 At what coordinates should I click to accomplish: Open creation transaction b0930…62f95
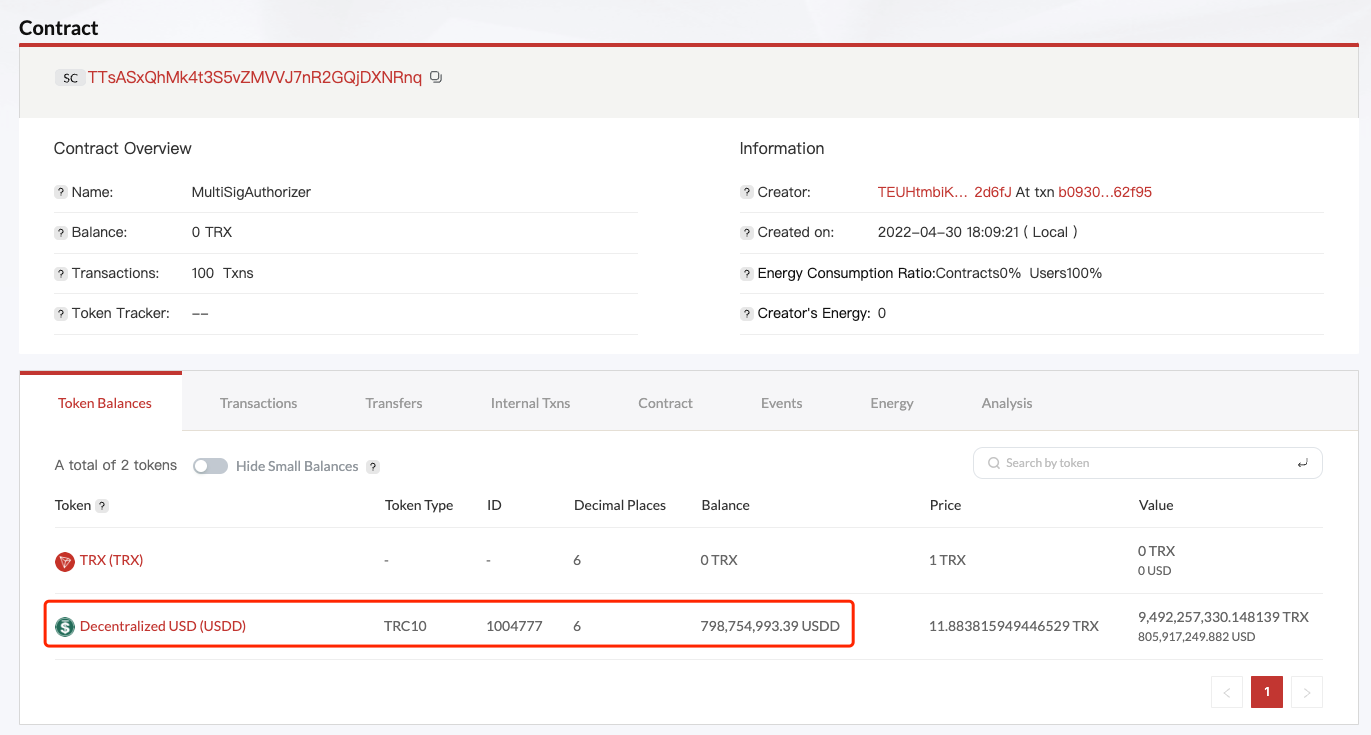pyautogui.click(x=1105, y=192)
